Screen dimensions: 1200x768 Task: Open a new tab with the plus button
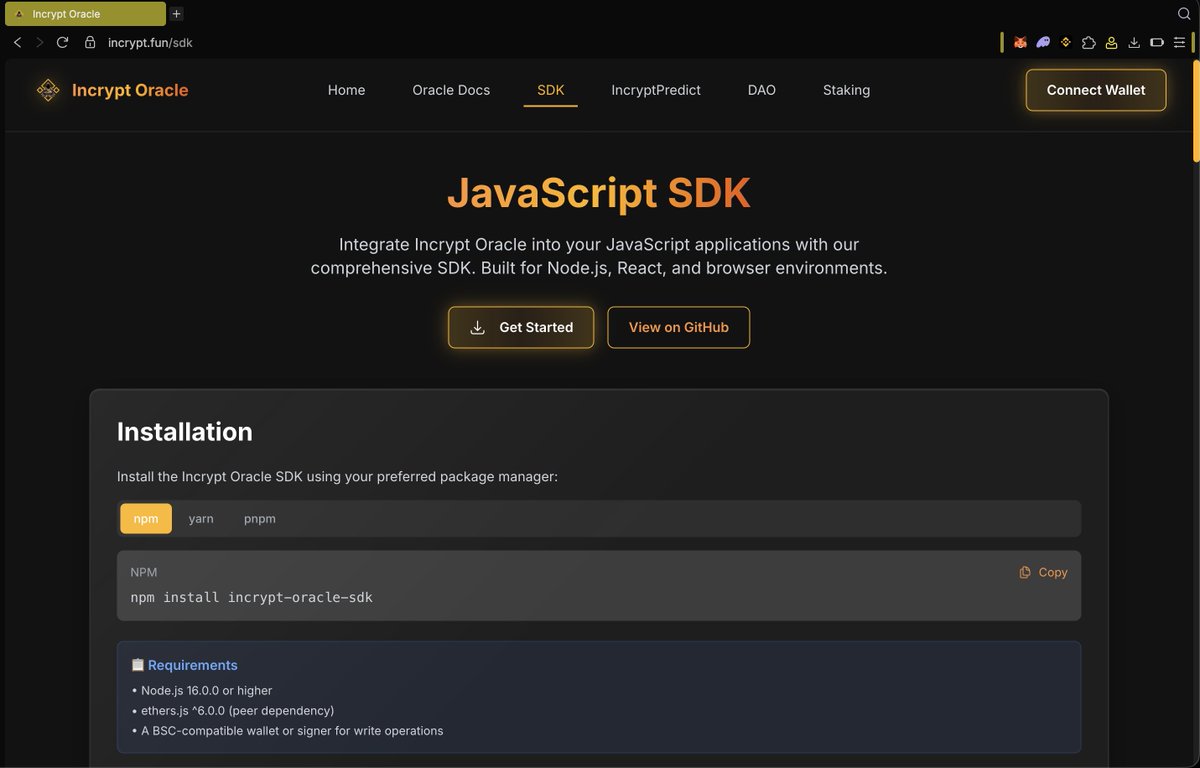[x=177, y=14]
